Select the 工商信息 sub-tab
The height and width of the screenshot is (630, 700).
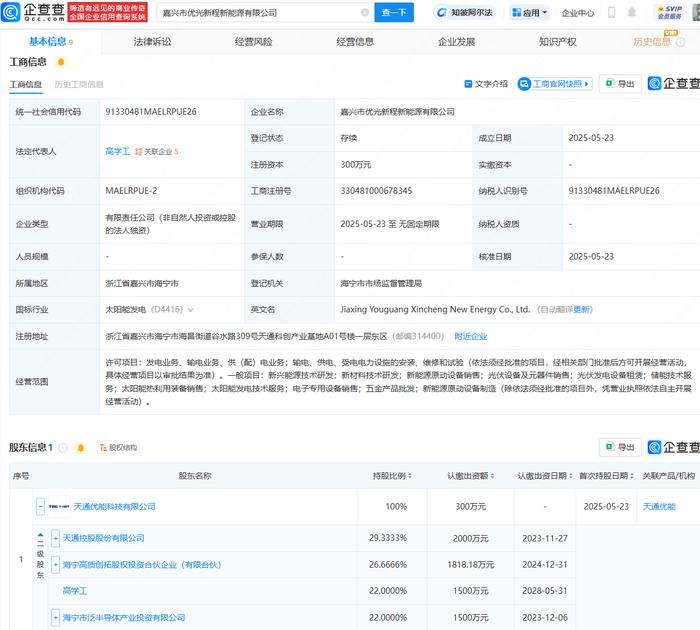pyautogui.click(x=25, y=84)
